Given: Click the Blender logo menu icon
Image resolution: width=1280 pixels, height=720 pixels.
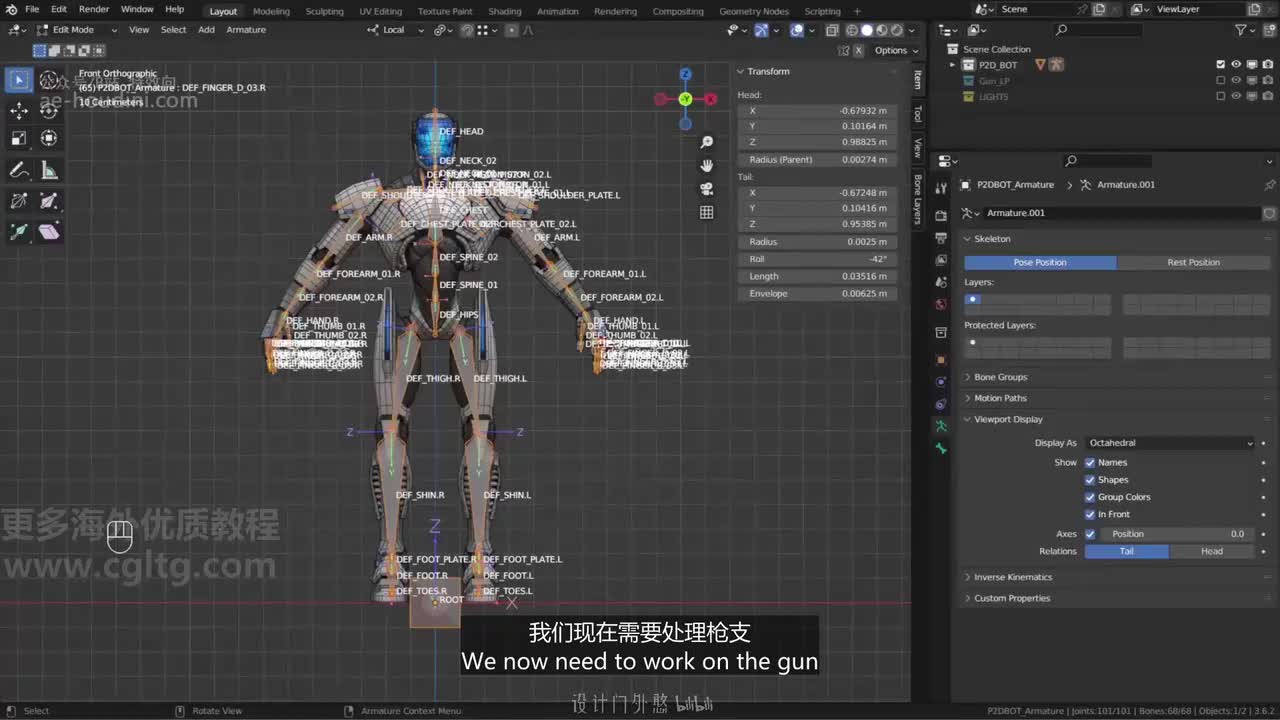Looking at the screenshot, I should point(11,10).
